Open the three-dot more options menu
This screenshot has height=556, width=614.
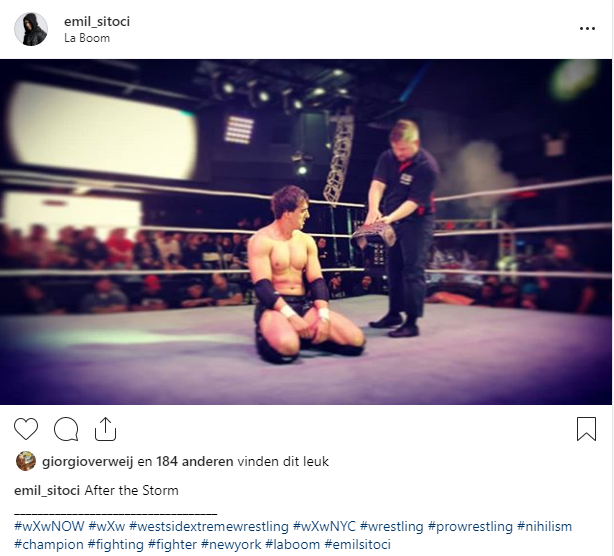click(587, 29)
